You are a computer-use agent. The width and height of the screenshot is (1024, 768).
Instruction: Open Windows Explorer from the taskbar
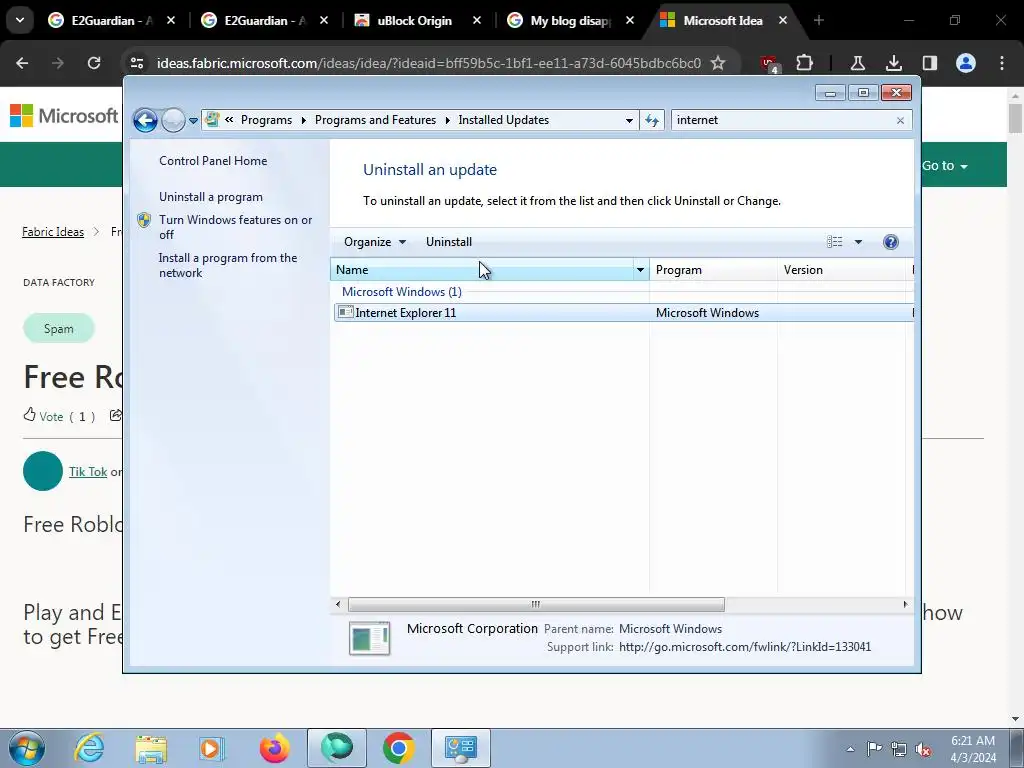pyautogui.click(x=151, y=748)
